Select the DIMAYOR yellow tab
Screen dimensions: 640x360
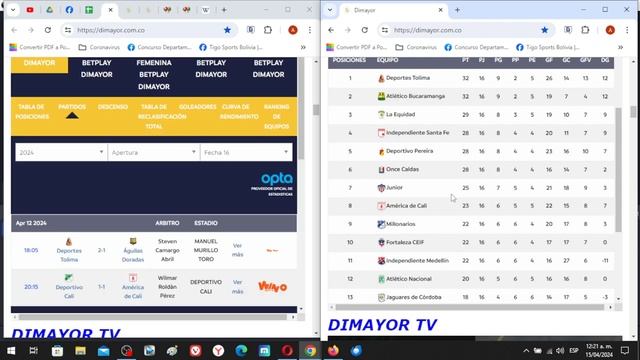[x=39, y=64]
